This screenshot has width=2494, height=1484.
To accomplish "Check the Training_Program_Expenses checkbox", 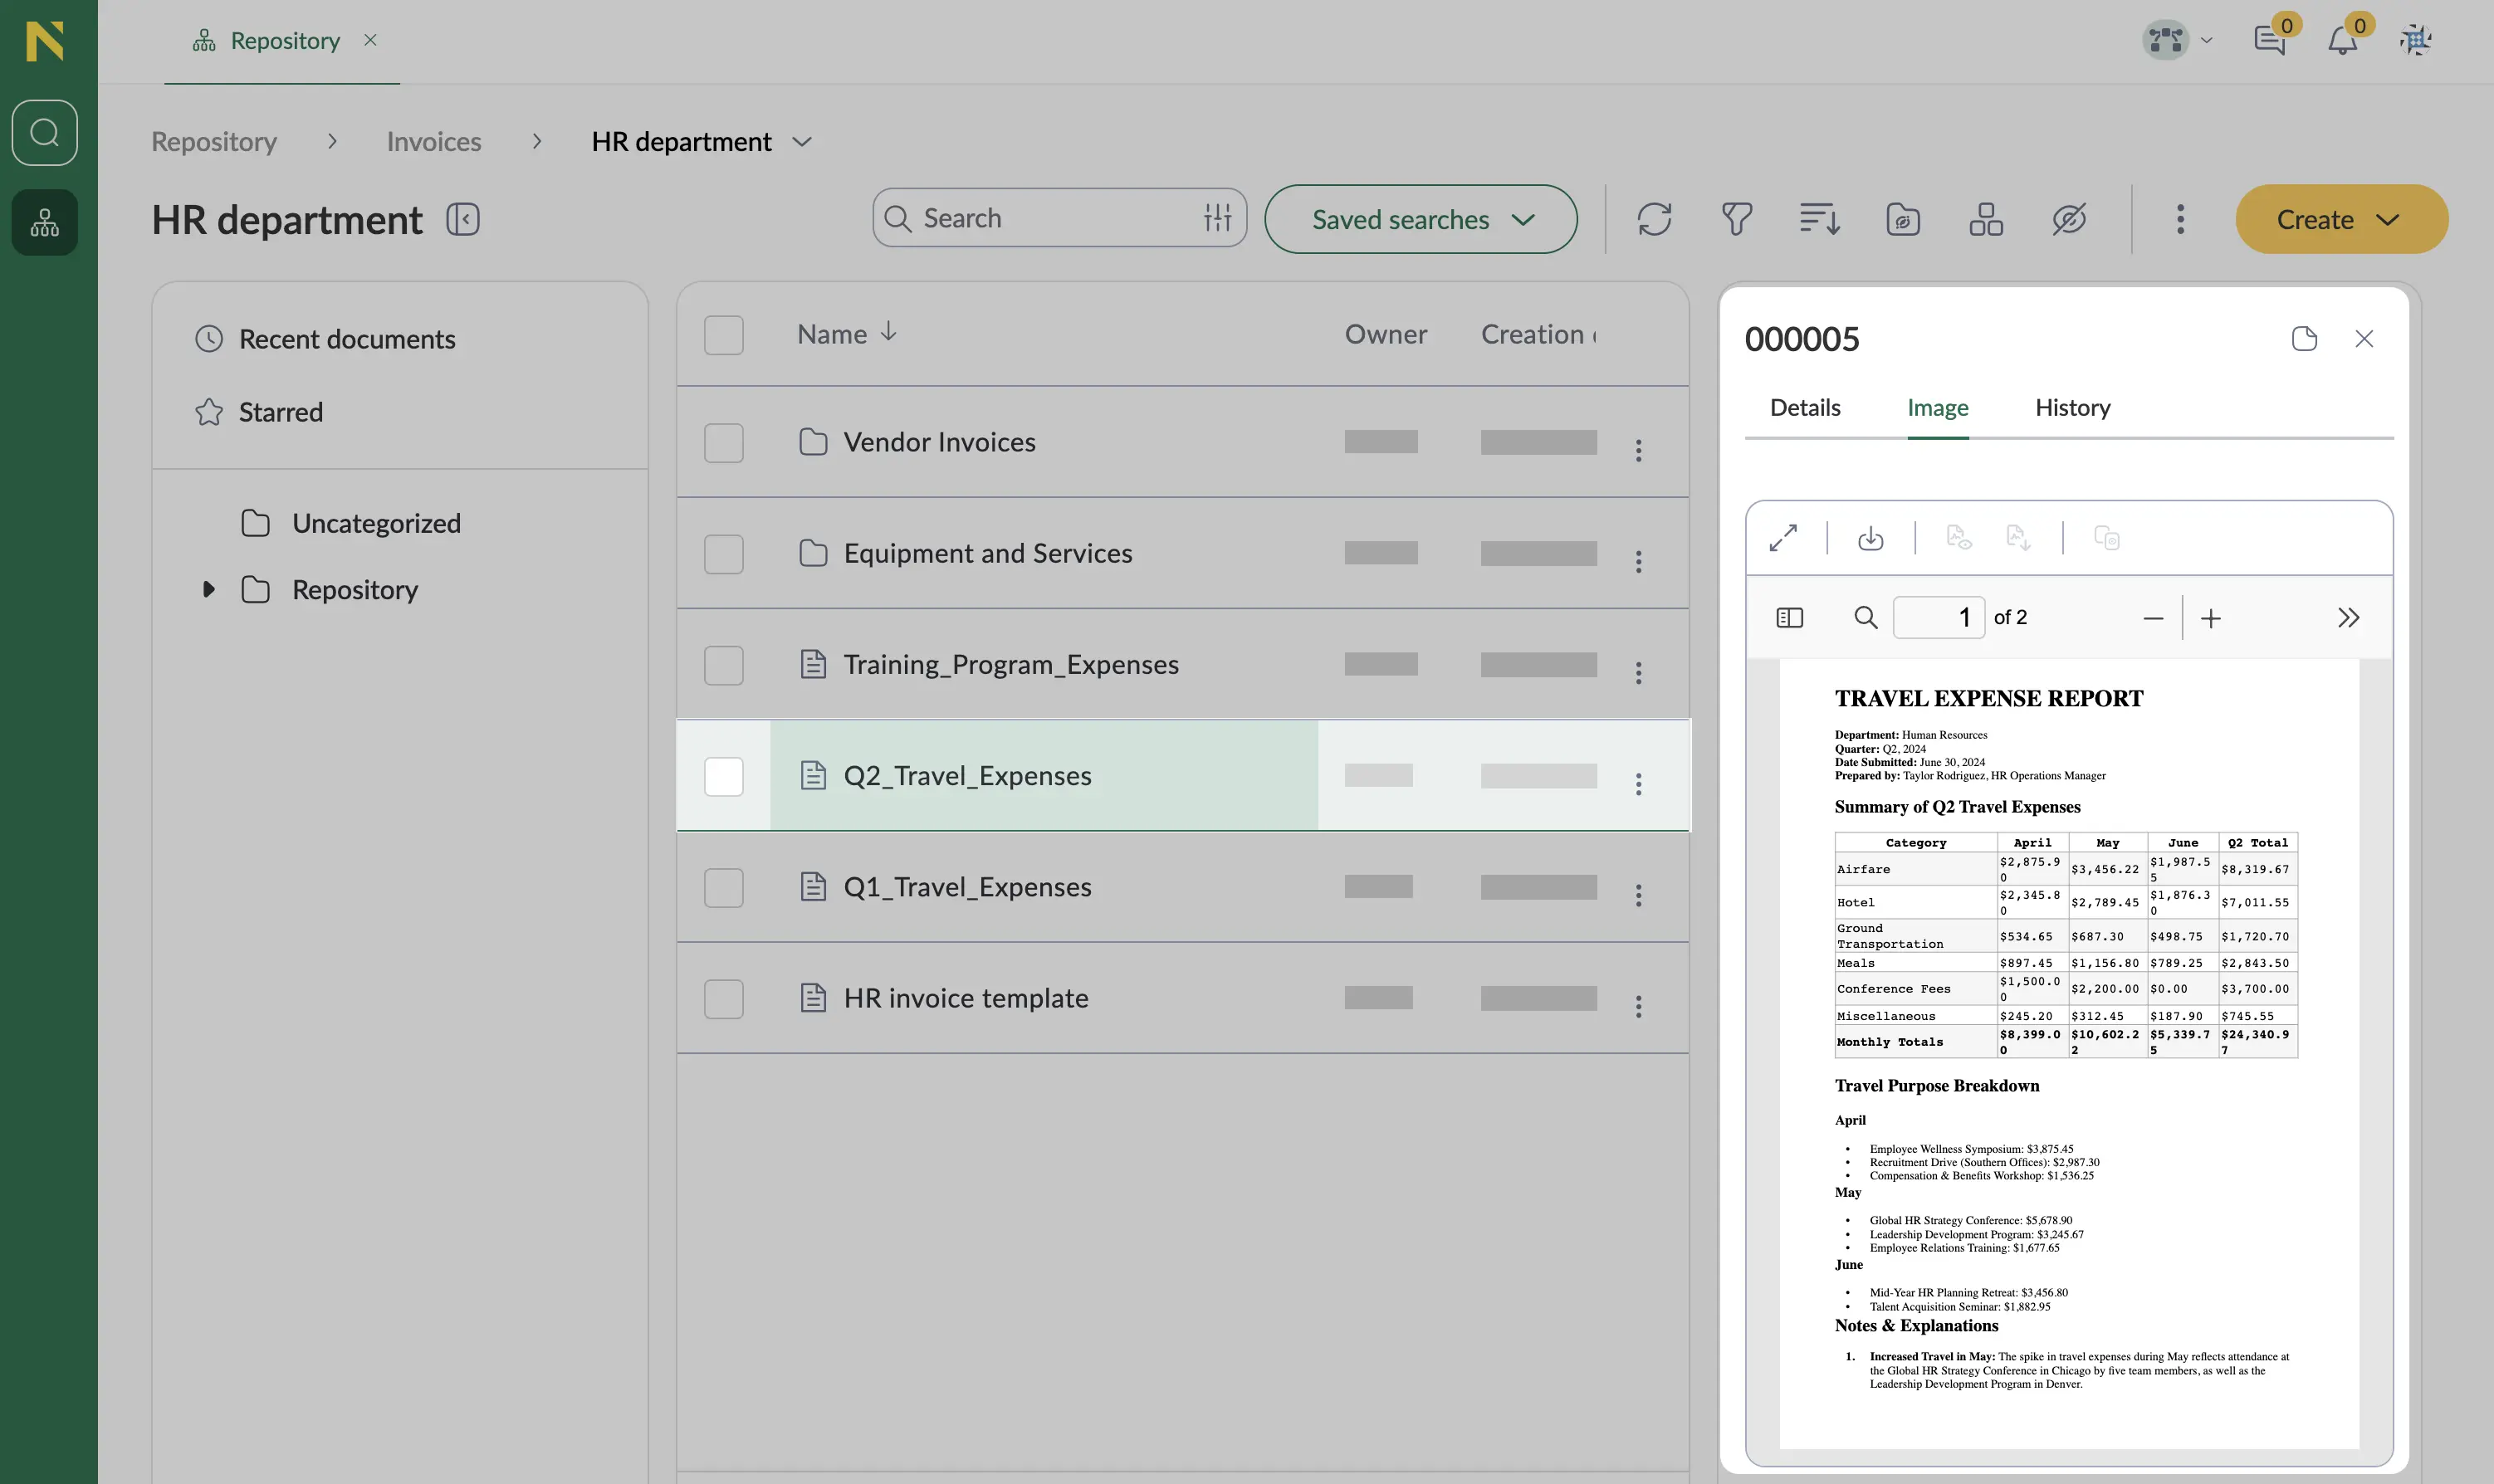I will pos(724,665).
